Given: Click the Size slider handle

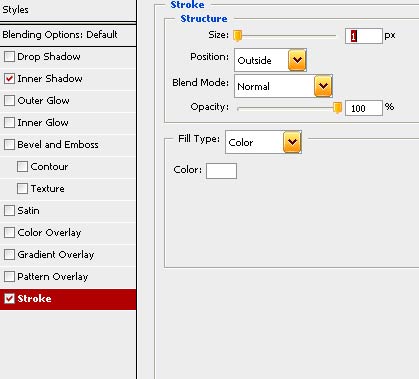Looking at the screenshot, I should tap(237, 36).
